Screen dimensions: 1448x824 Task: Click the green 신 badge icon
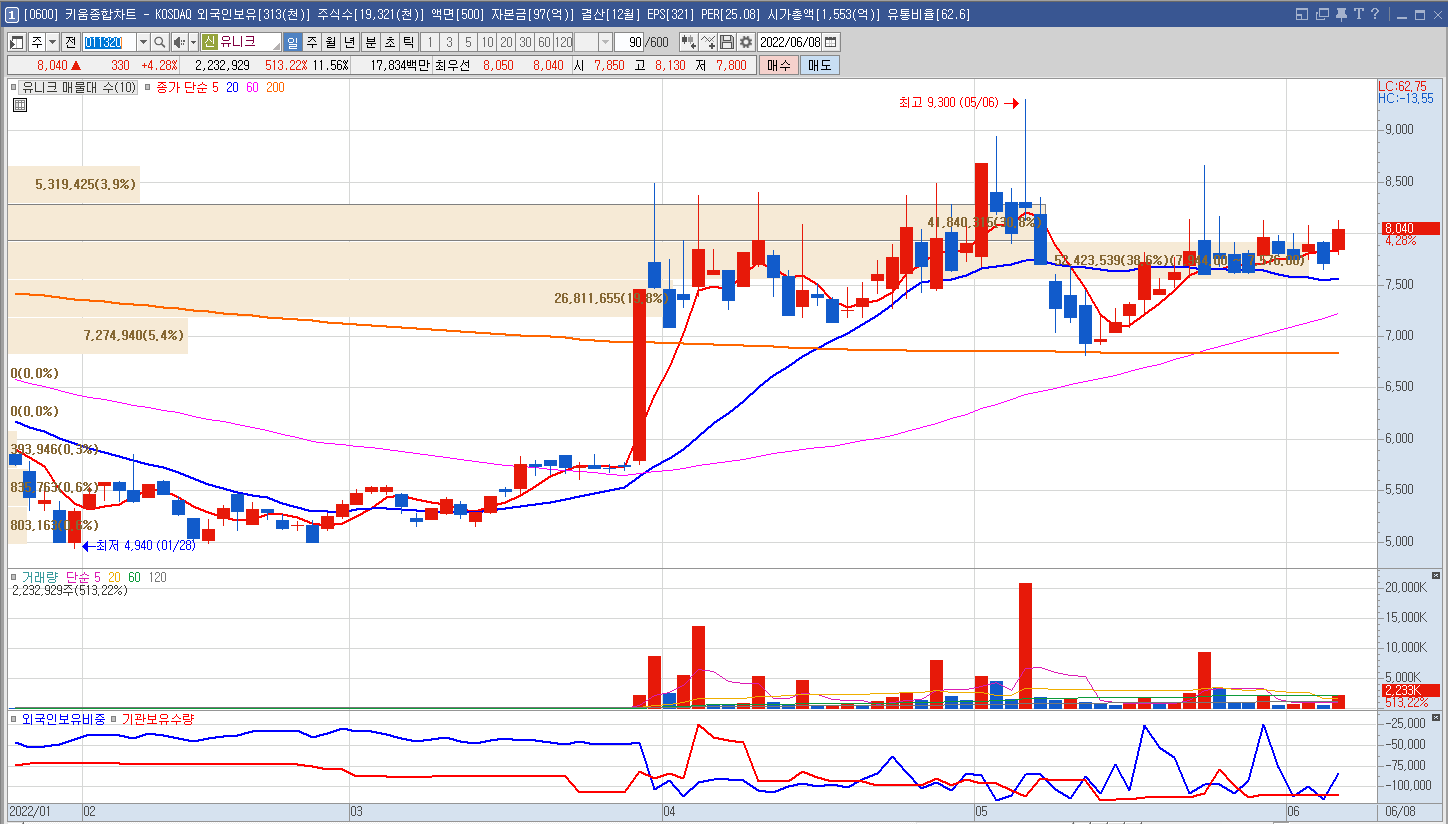click(x=209, y=42)
